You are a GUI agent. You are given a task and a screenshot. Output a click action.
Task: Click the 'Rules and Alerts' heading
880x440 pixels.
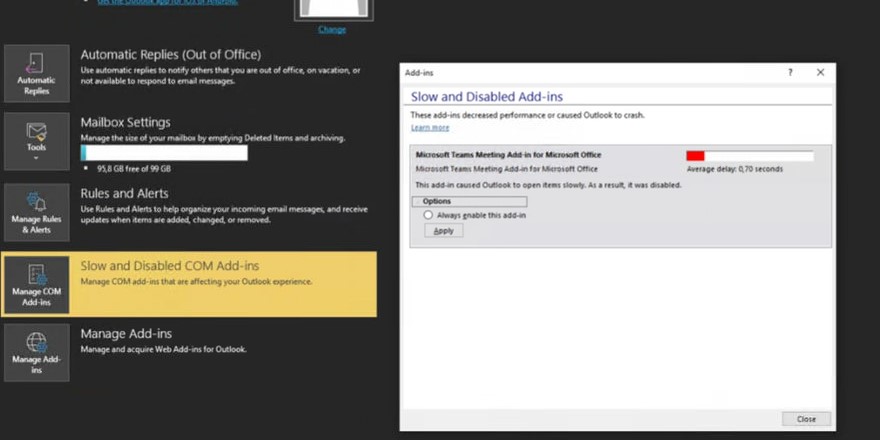coord(124,194)
